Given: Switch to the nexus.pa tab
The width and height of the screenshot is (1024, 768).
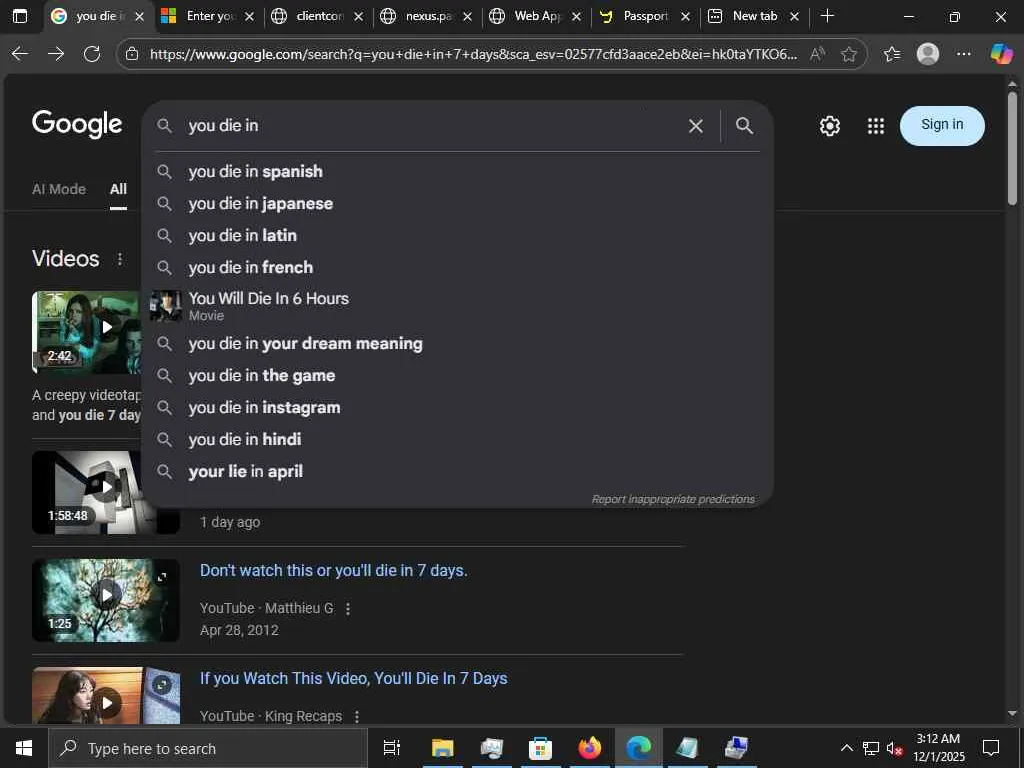Looking at the screenshot, I should (x=426, y=16).
